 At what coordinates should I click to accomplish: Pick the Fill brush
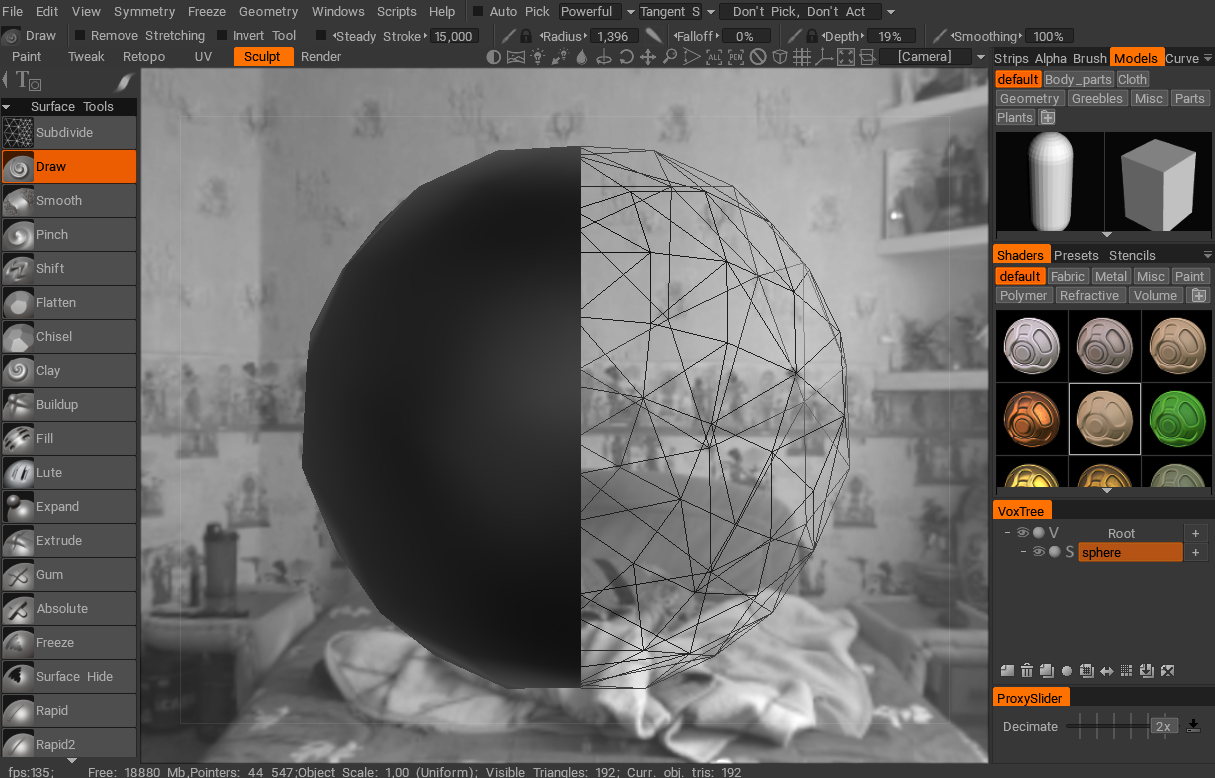(68, 438)
